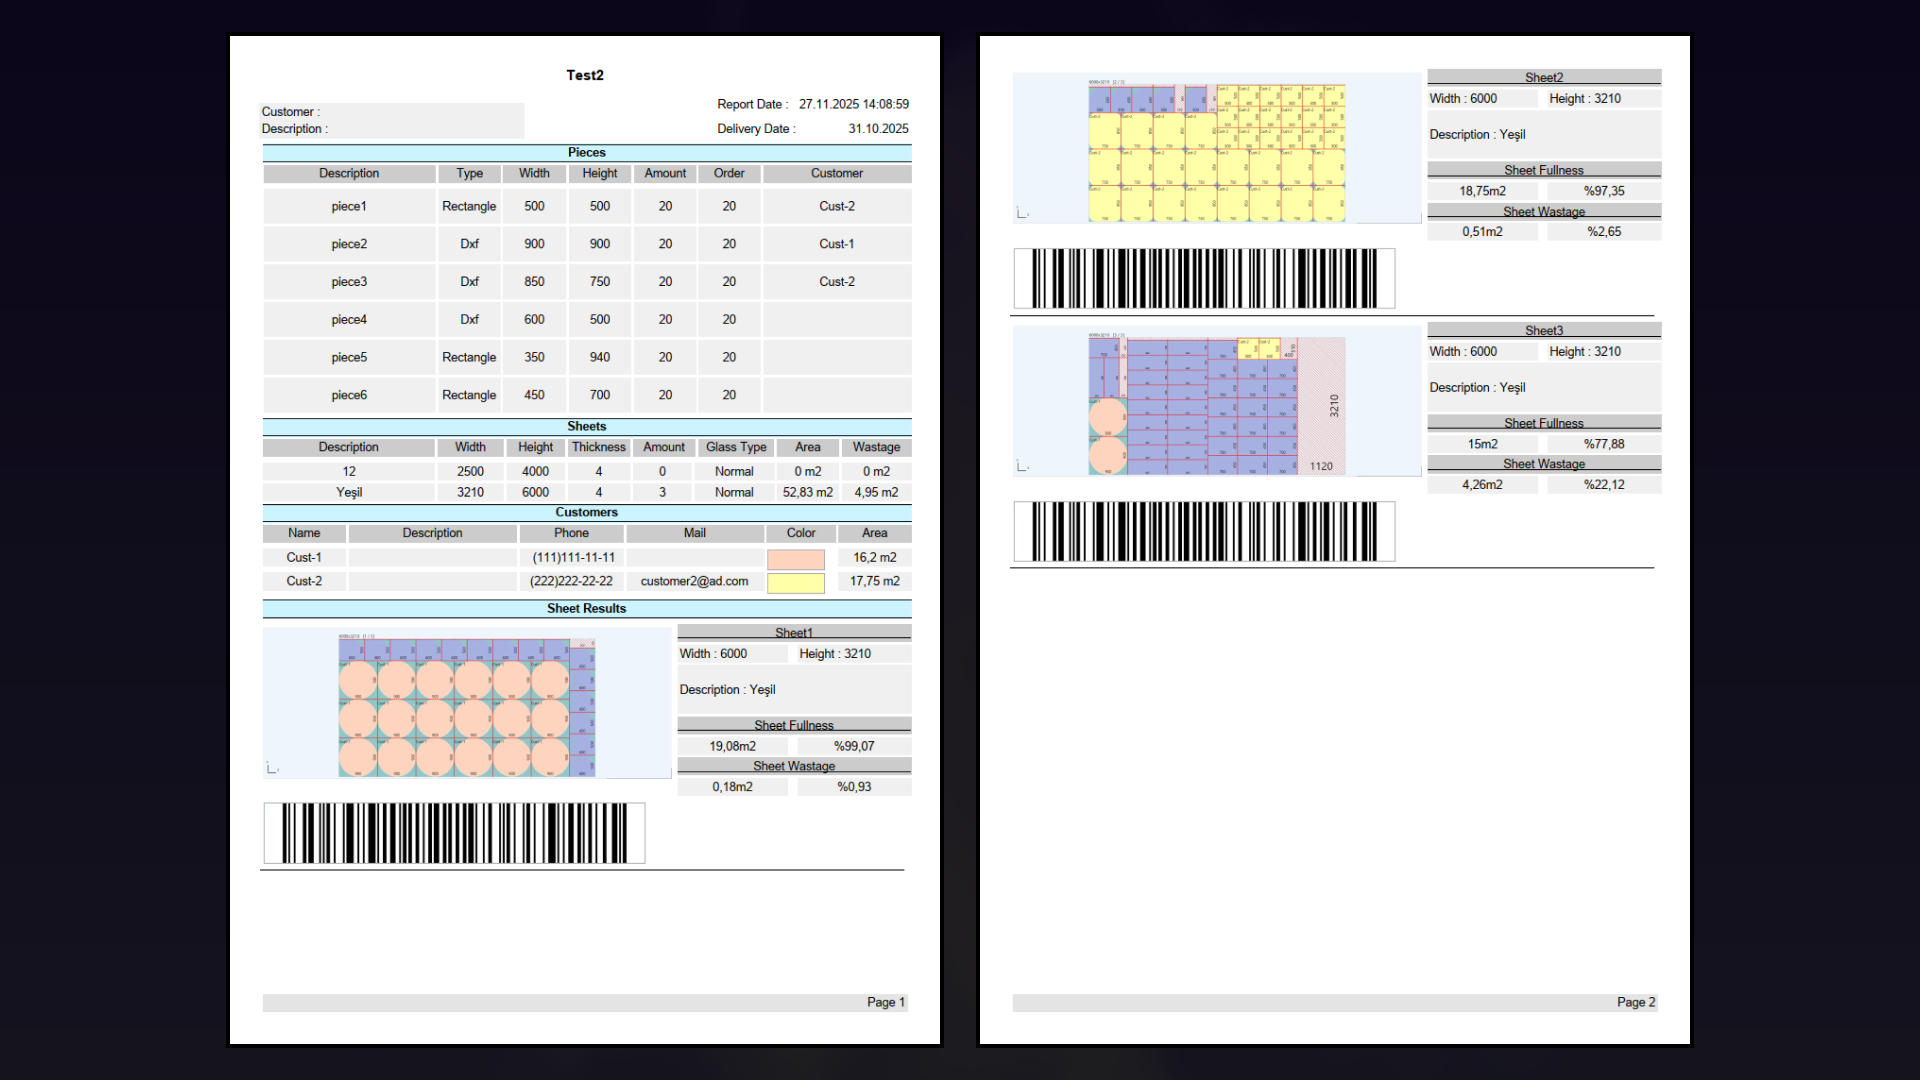
Task: Click the Pieces section header
Action: pos(586,152)
